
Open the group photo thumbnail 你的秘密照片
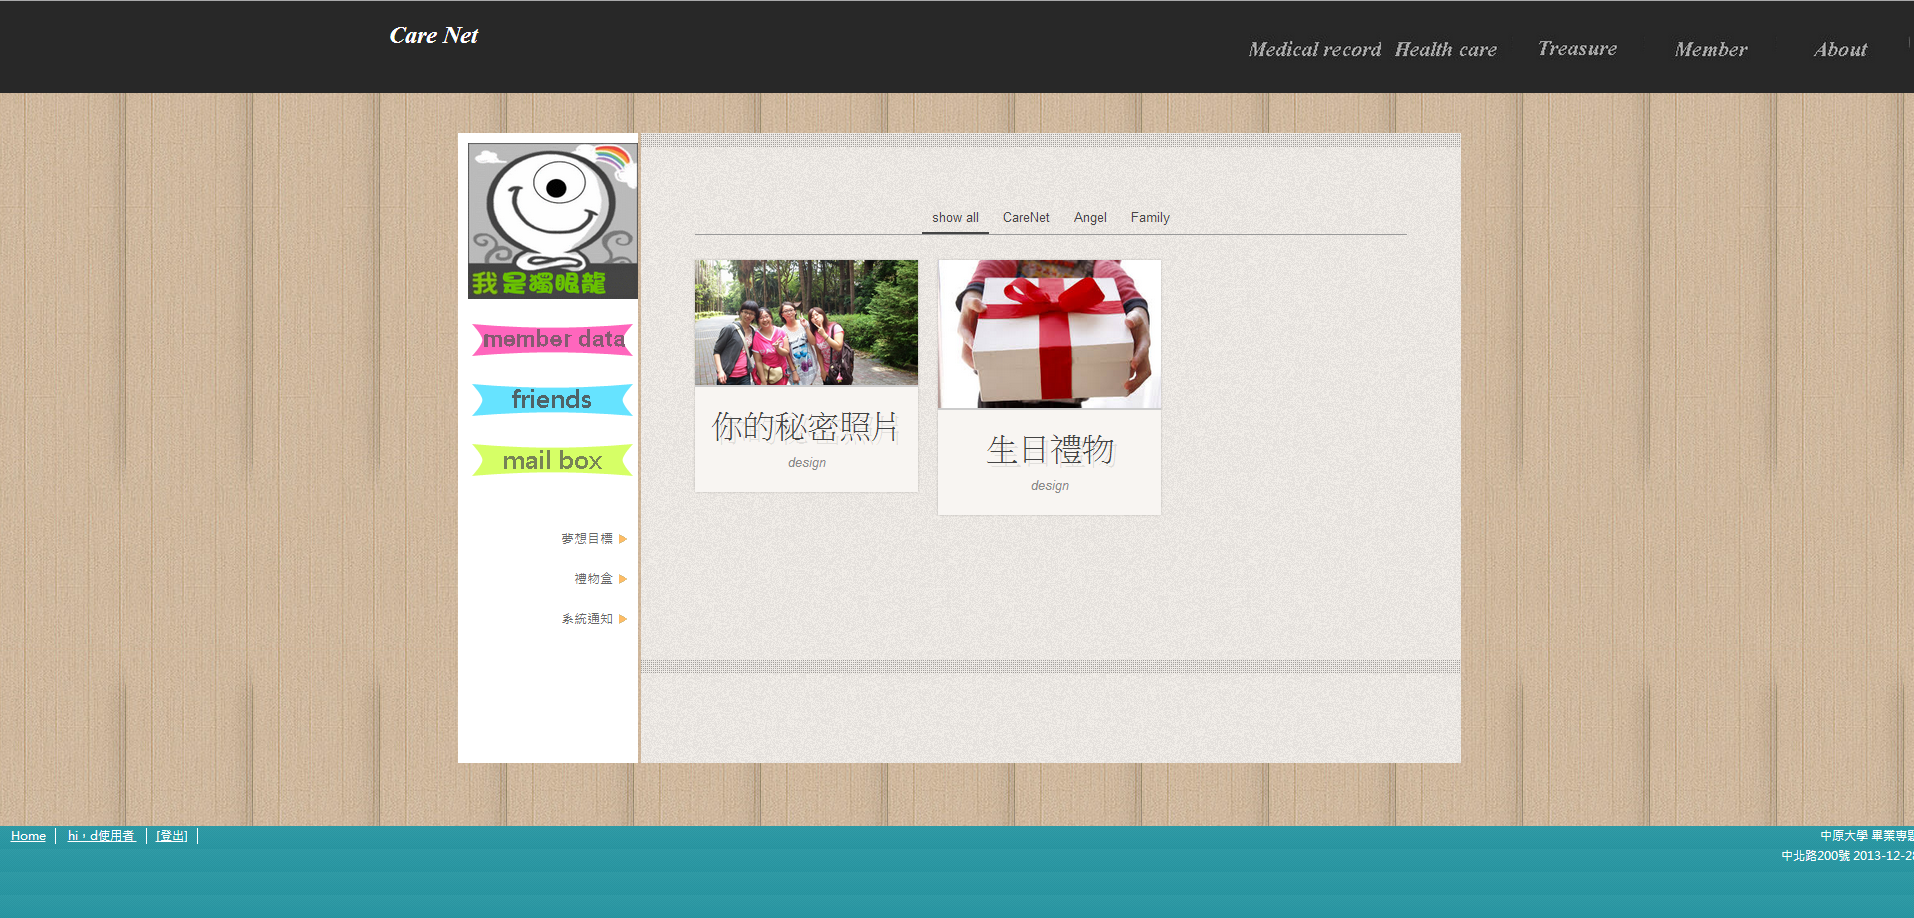coord(806,323)
